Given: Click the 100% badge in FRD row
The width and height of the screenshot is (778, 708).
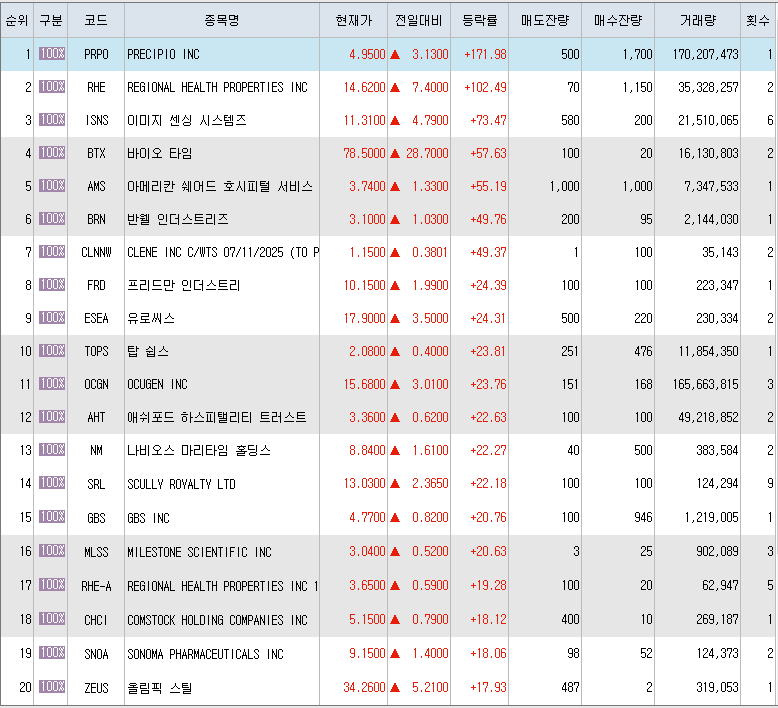Looking at the screenshot, I should (x=52, y=285).
